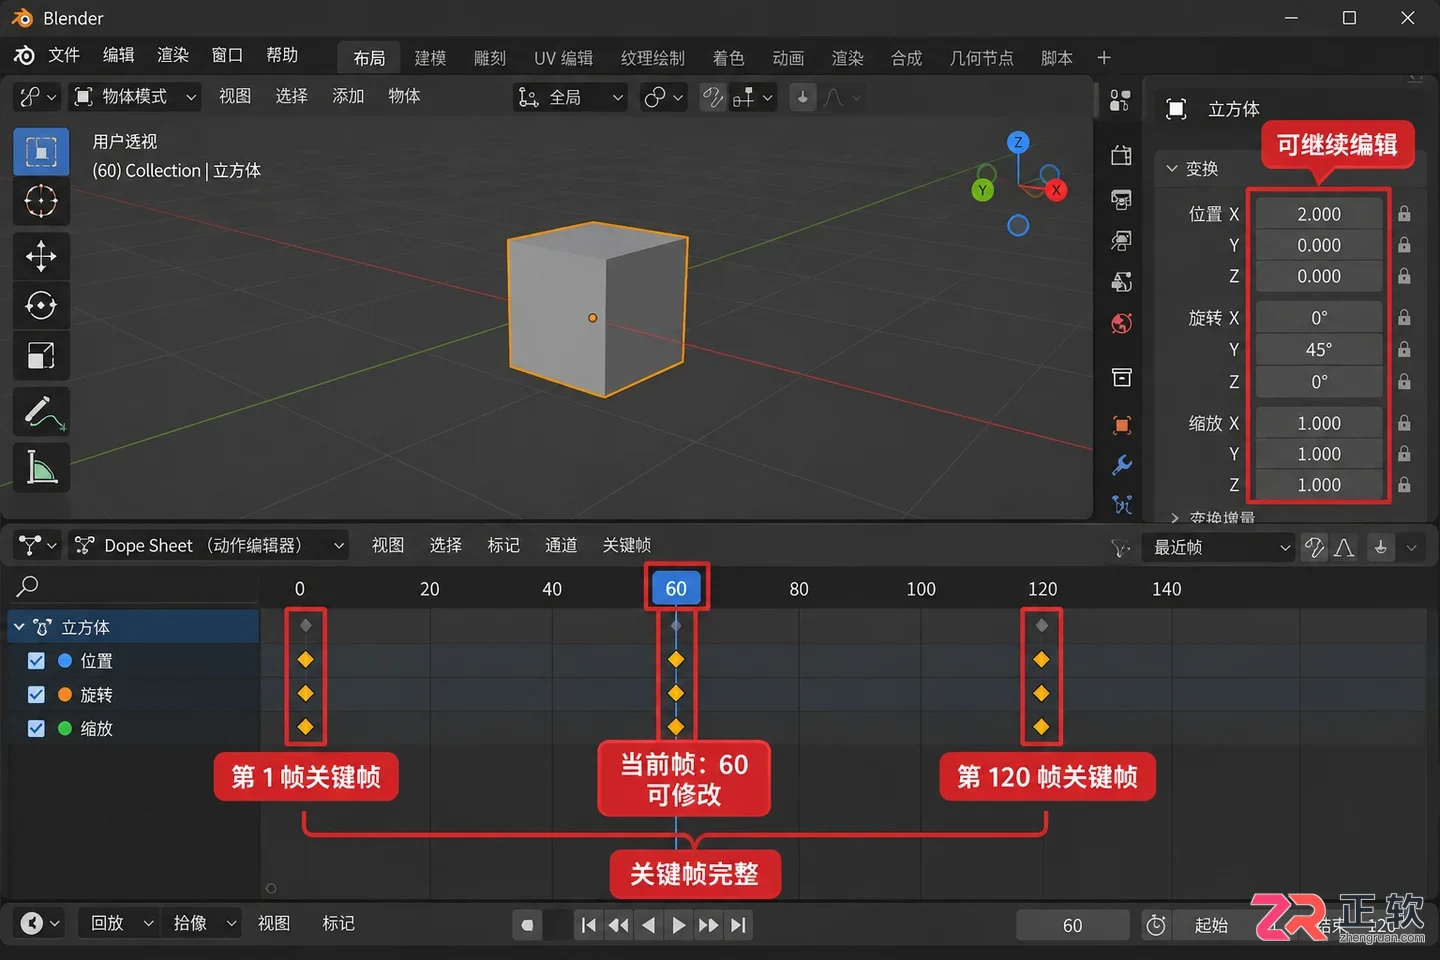1440x960 pixels.
Task: Open the Particles properties tab
Action: tap(1121, 504)
